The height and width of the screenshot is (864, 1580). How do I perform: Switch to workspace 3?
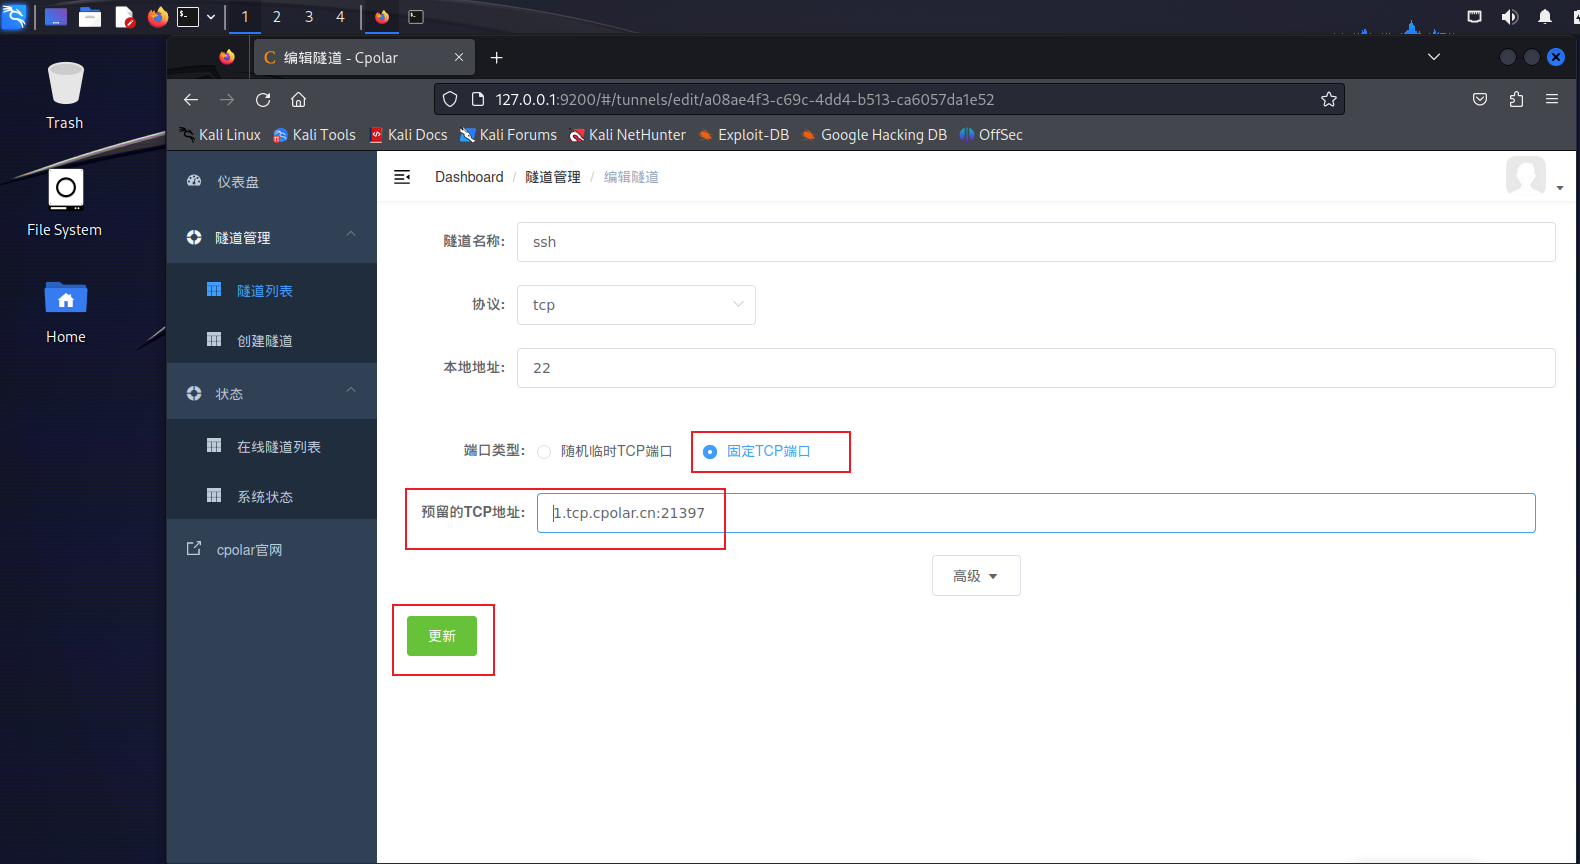(309, 17)
